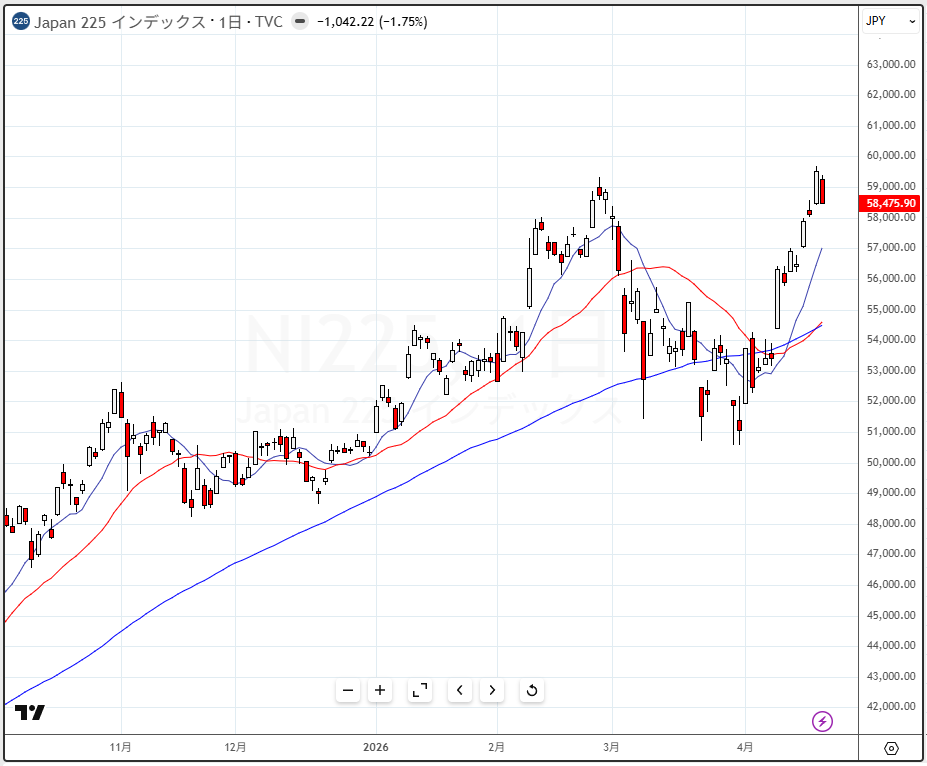Click the zoom out minus button

348,690
